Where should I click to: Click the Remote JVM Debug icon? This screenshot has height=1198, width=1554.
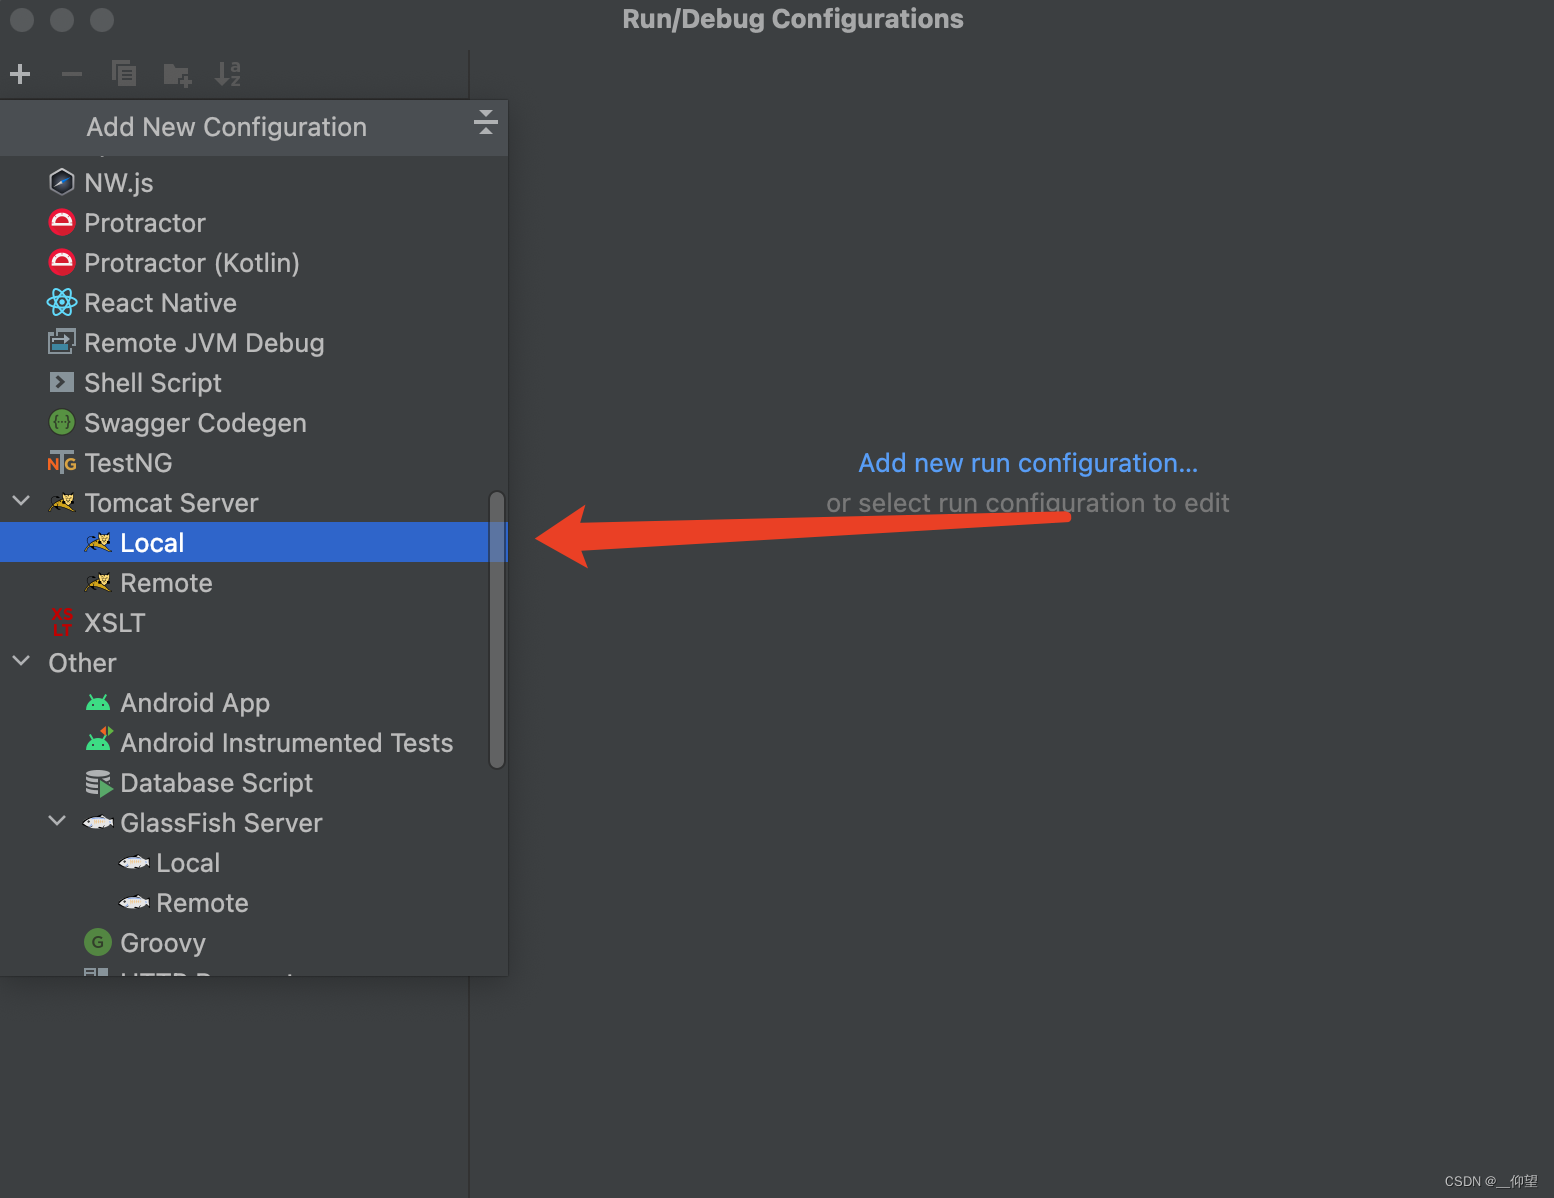pos(62,342)
